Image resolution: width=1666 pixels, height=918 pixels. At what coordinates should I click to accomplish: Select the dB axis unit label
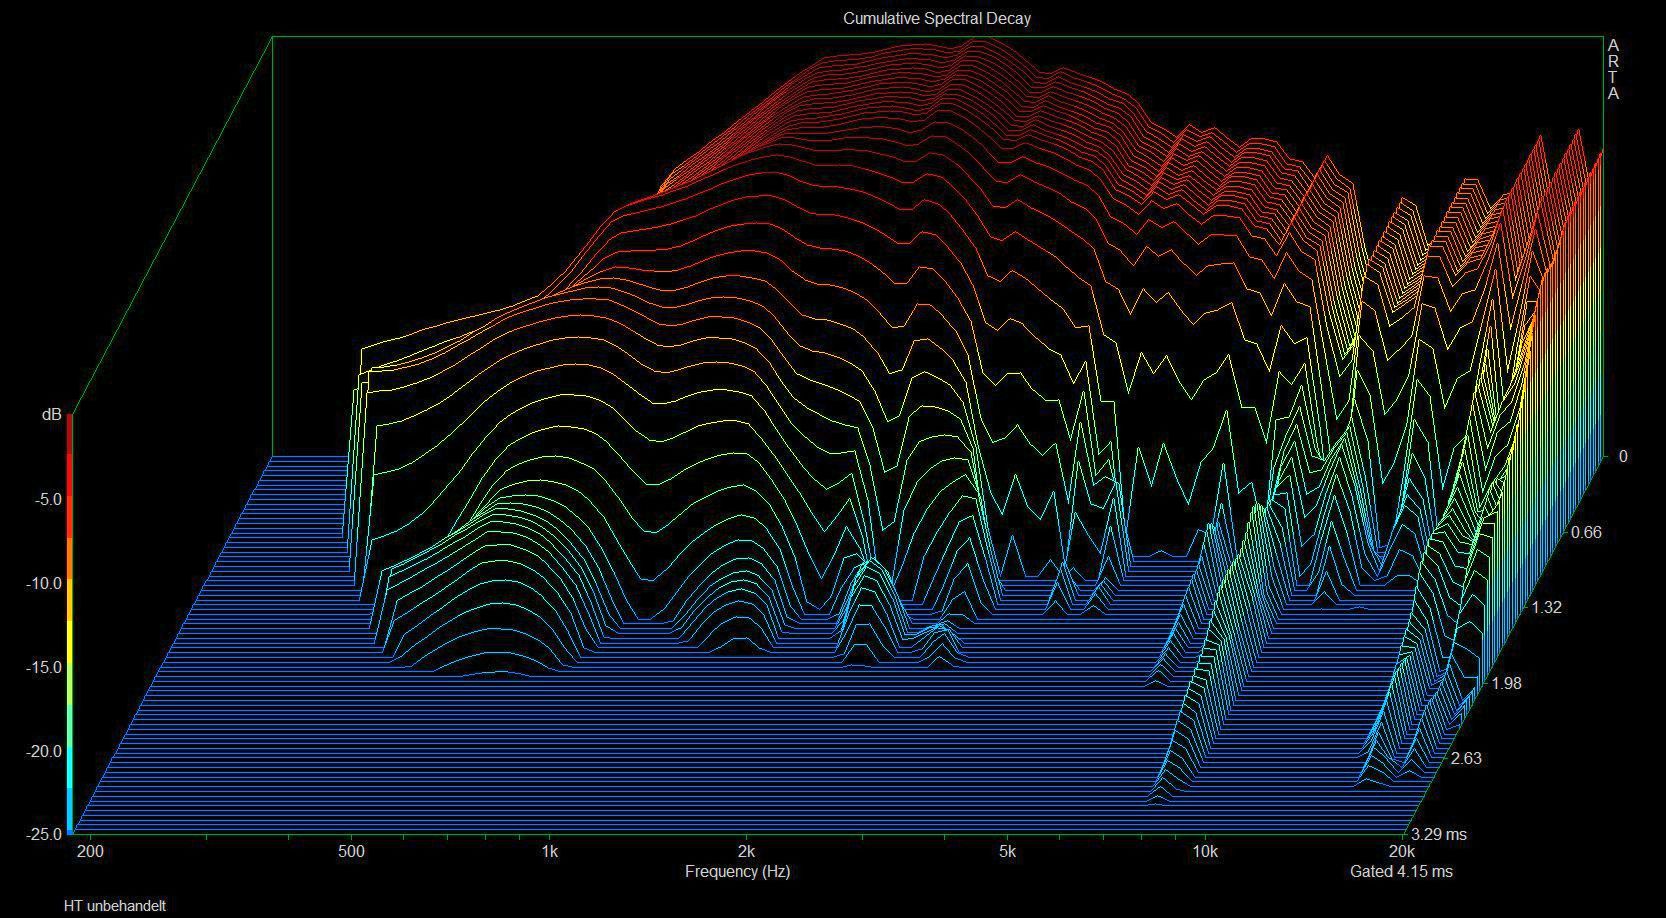(51, 414)
